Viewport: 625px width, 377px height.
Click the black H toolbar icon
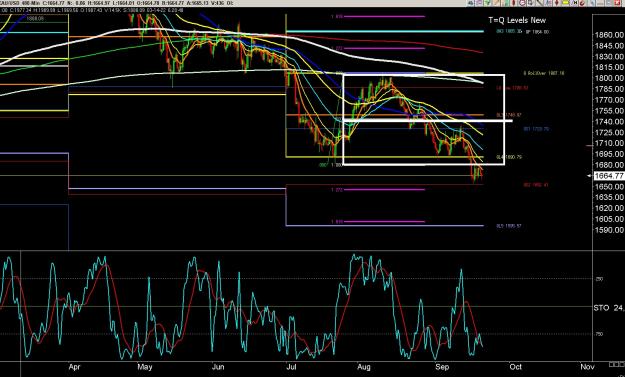pos(575,3)
